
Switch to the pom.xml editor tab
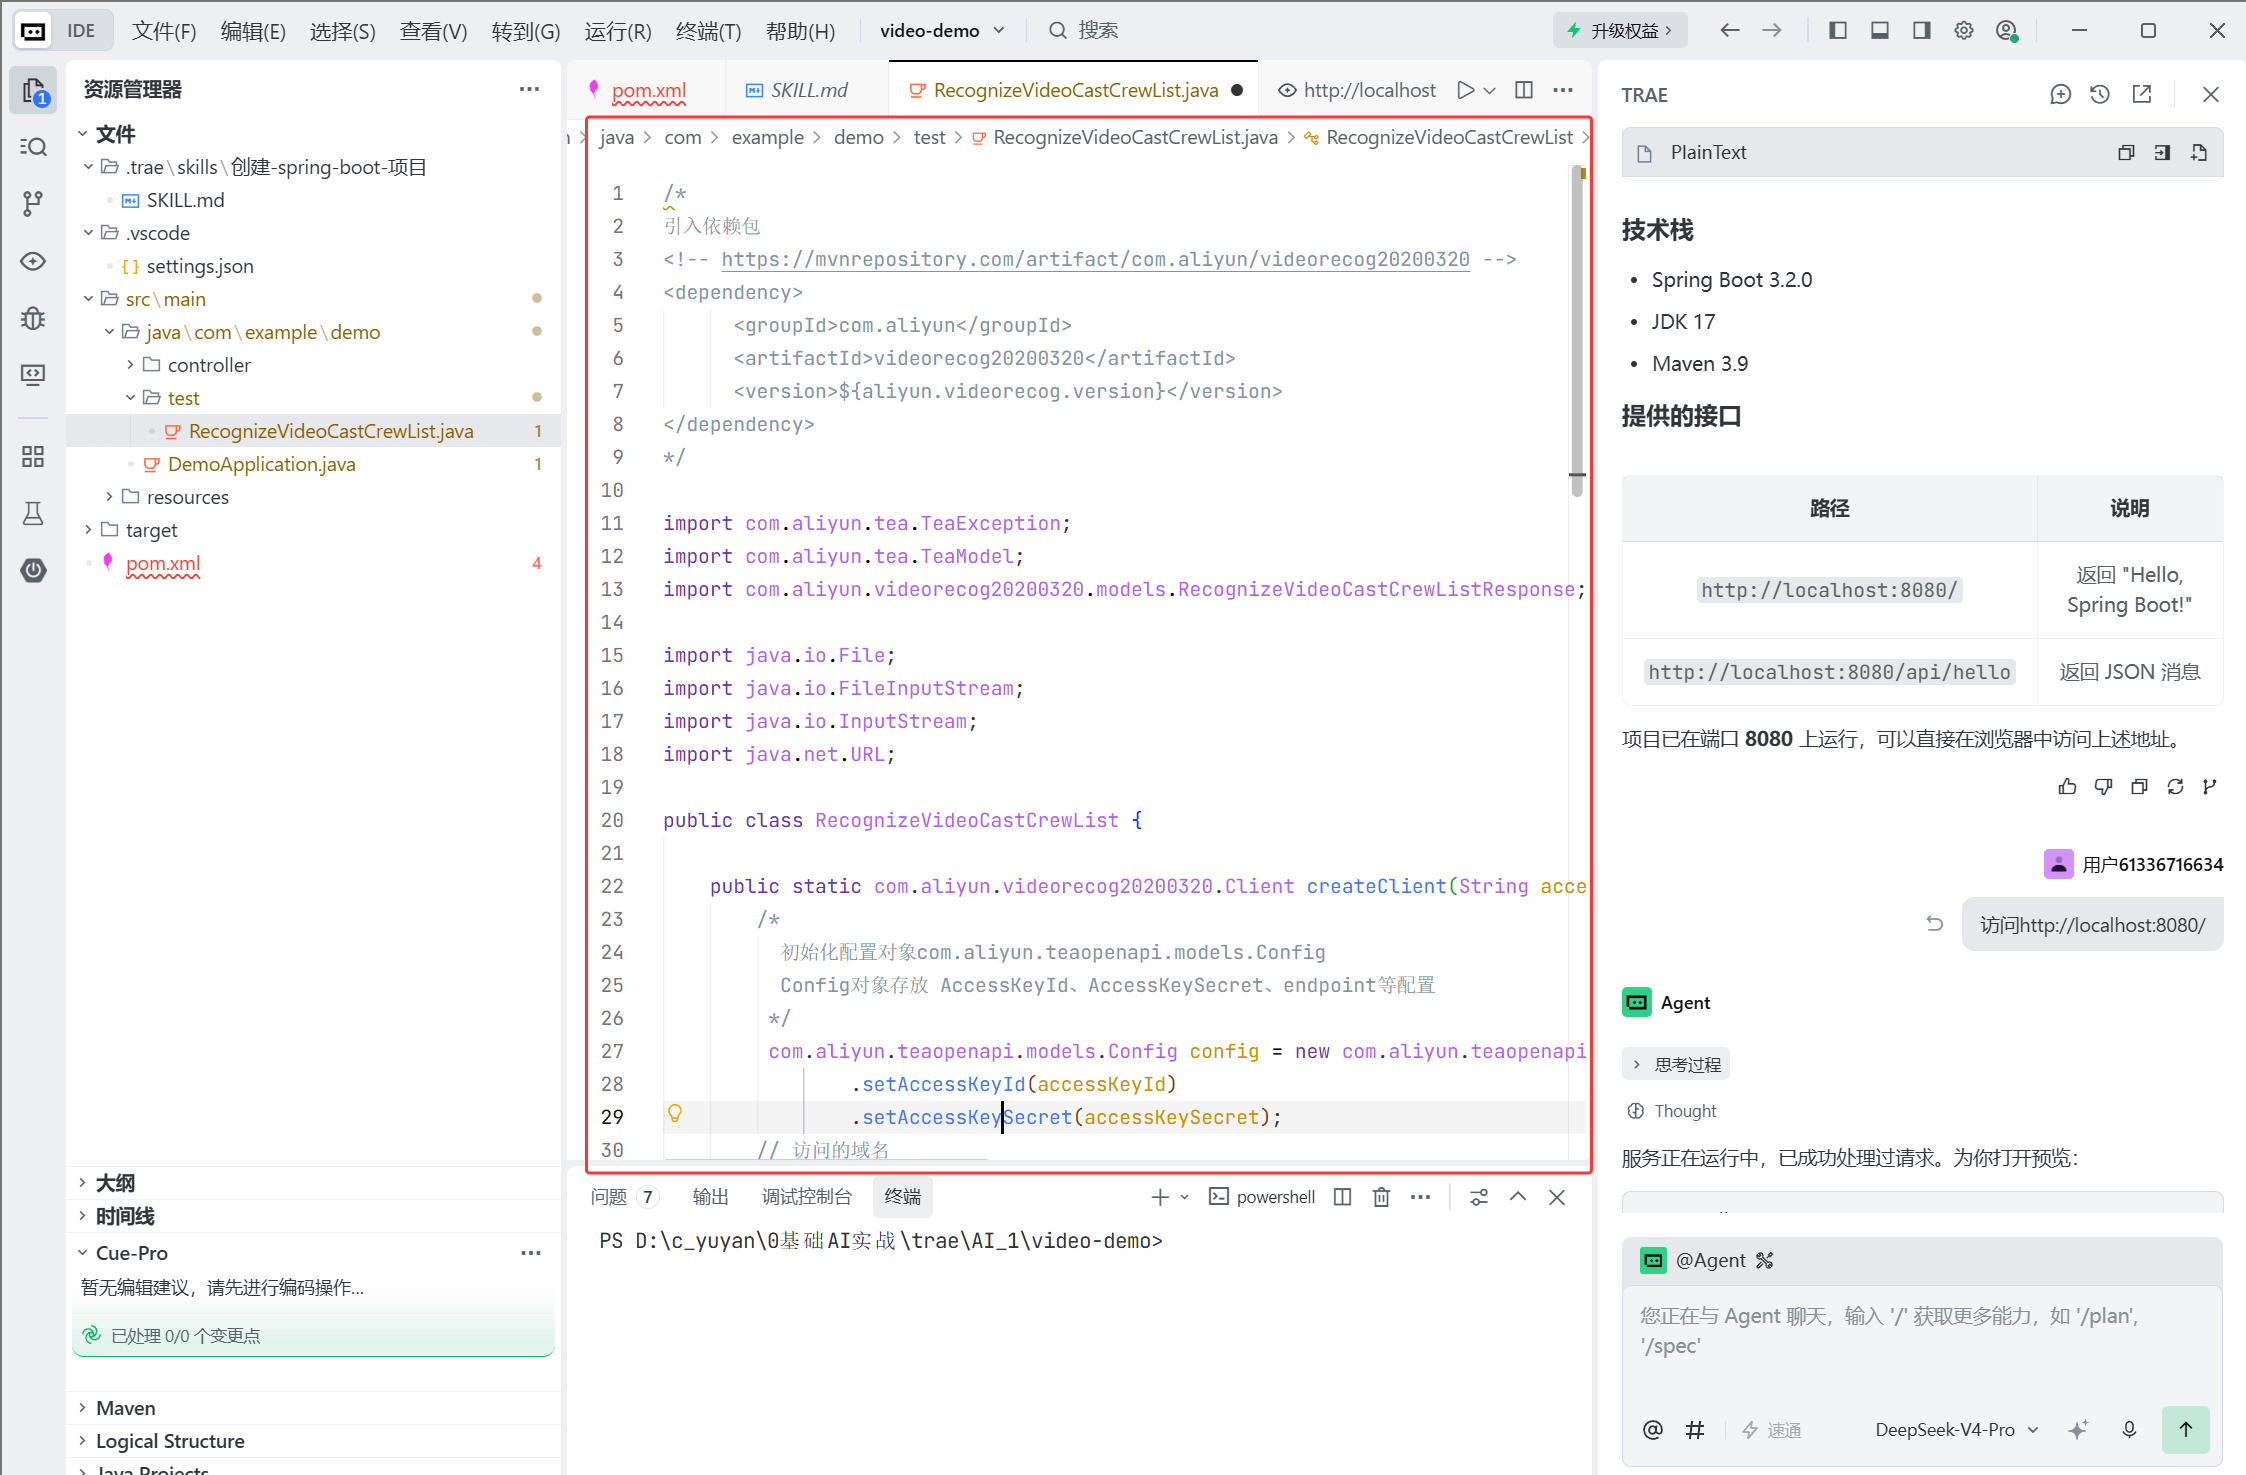648,90
